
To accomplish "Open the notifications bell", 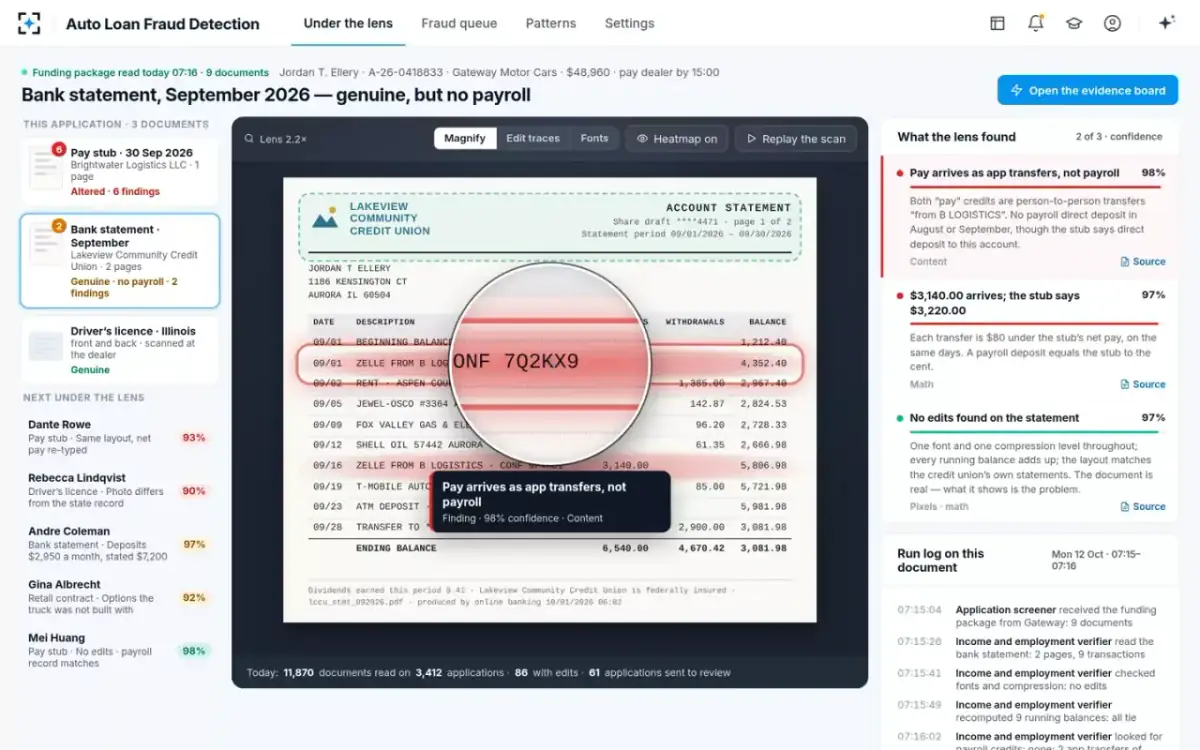I will pyautogui.click(x=1036, y=23).
